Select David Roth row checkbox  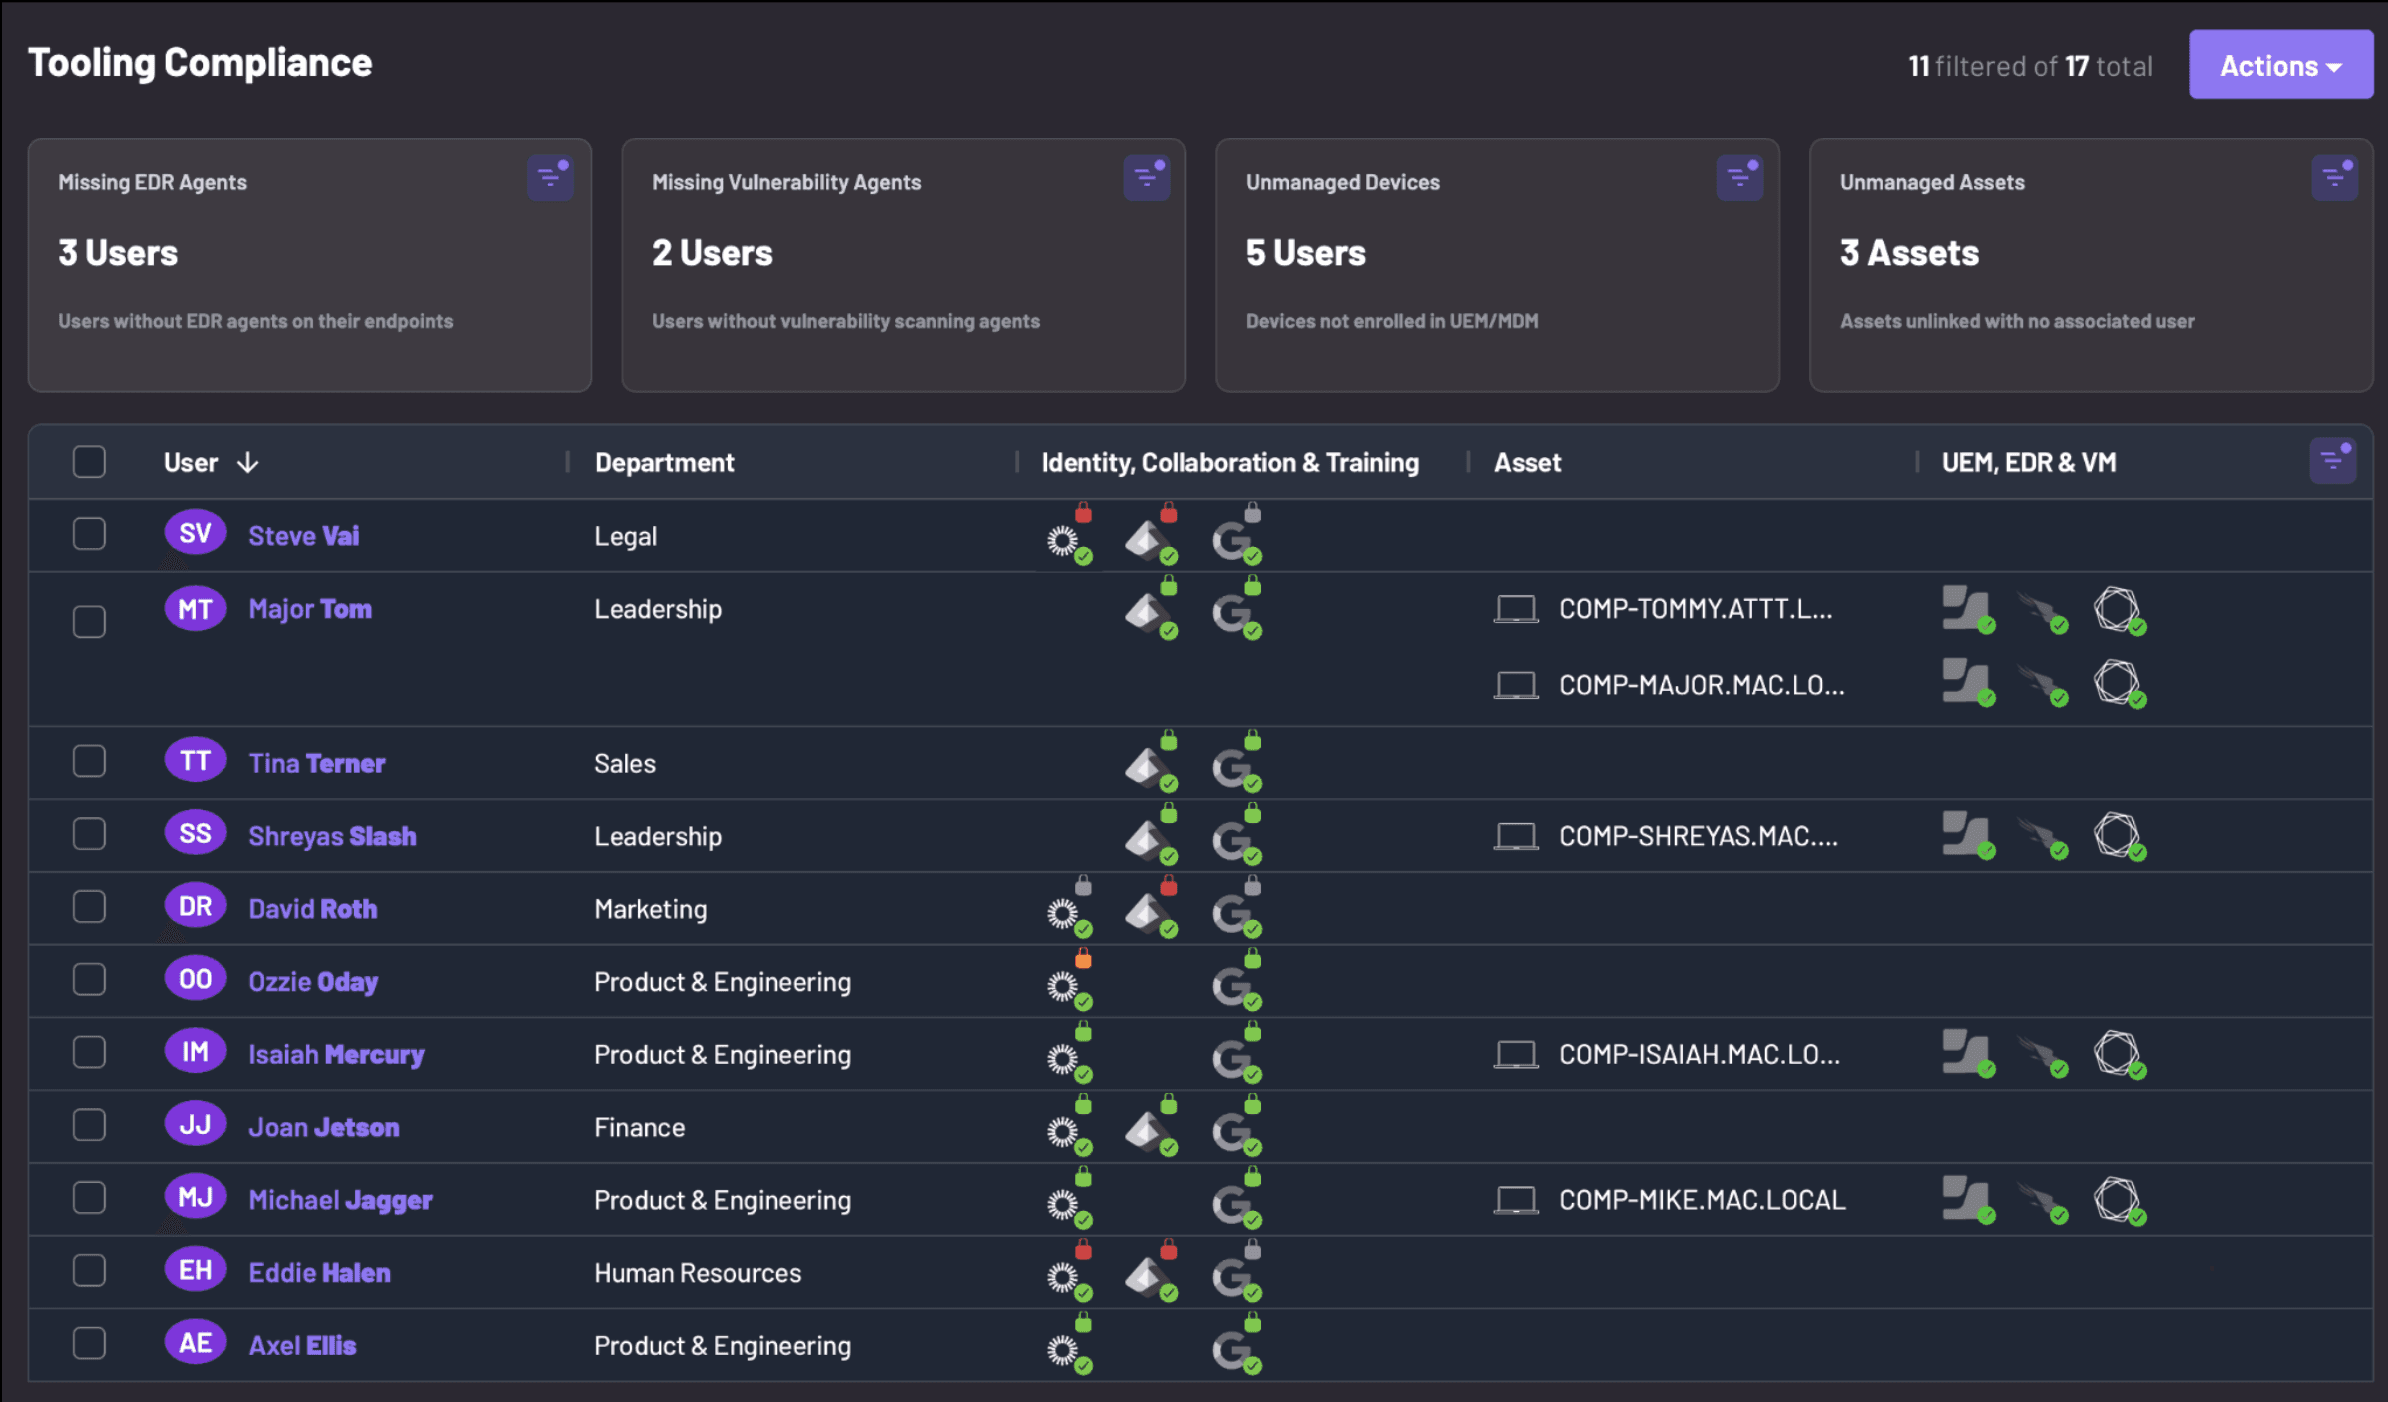[89, 907]
